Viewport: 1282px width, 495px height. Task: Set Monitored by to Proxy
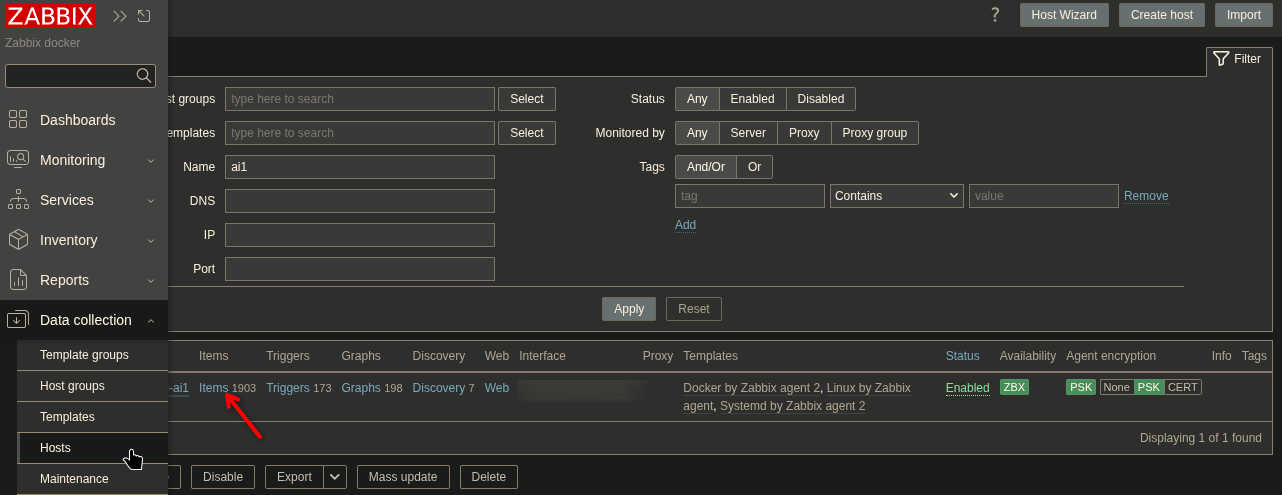coord(804,133)
